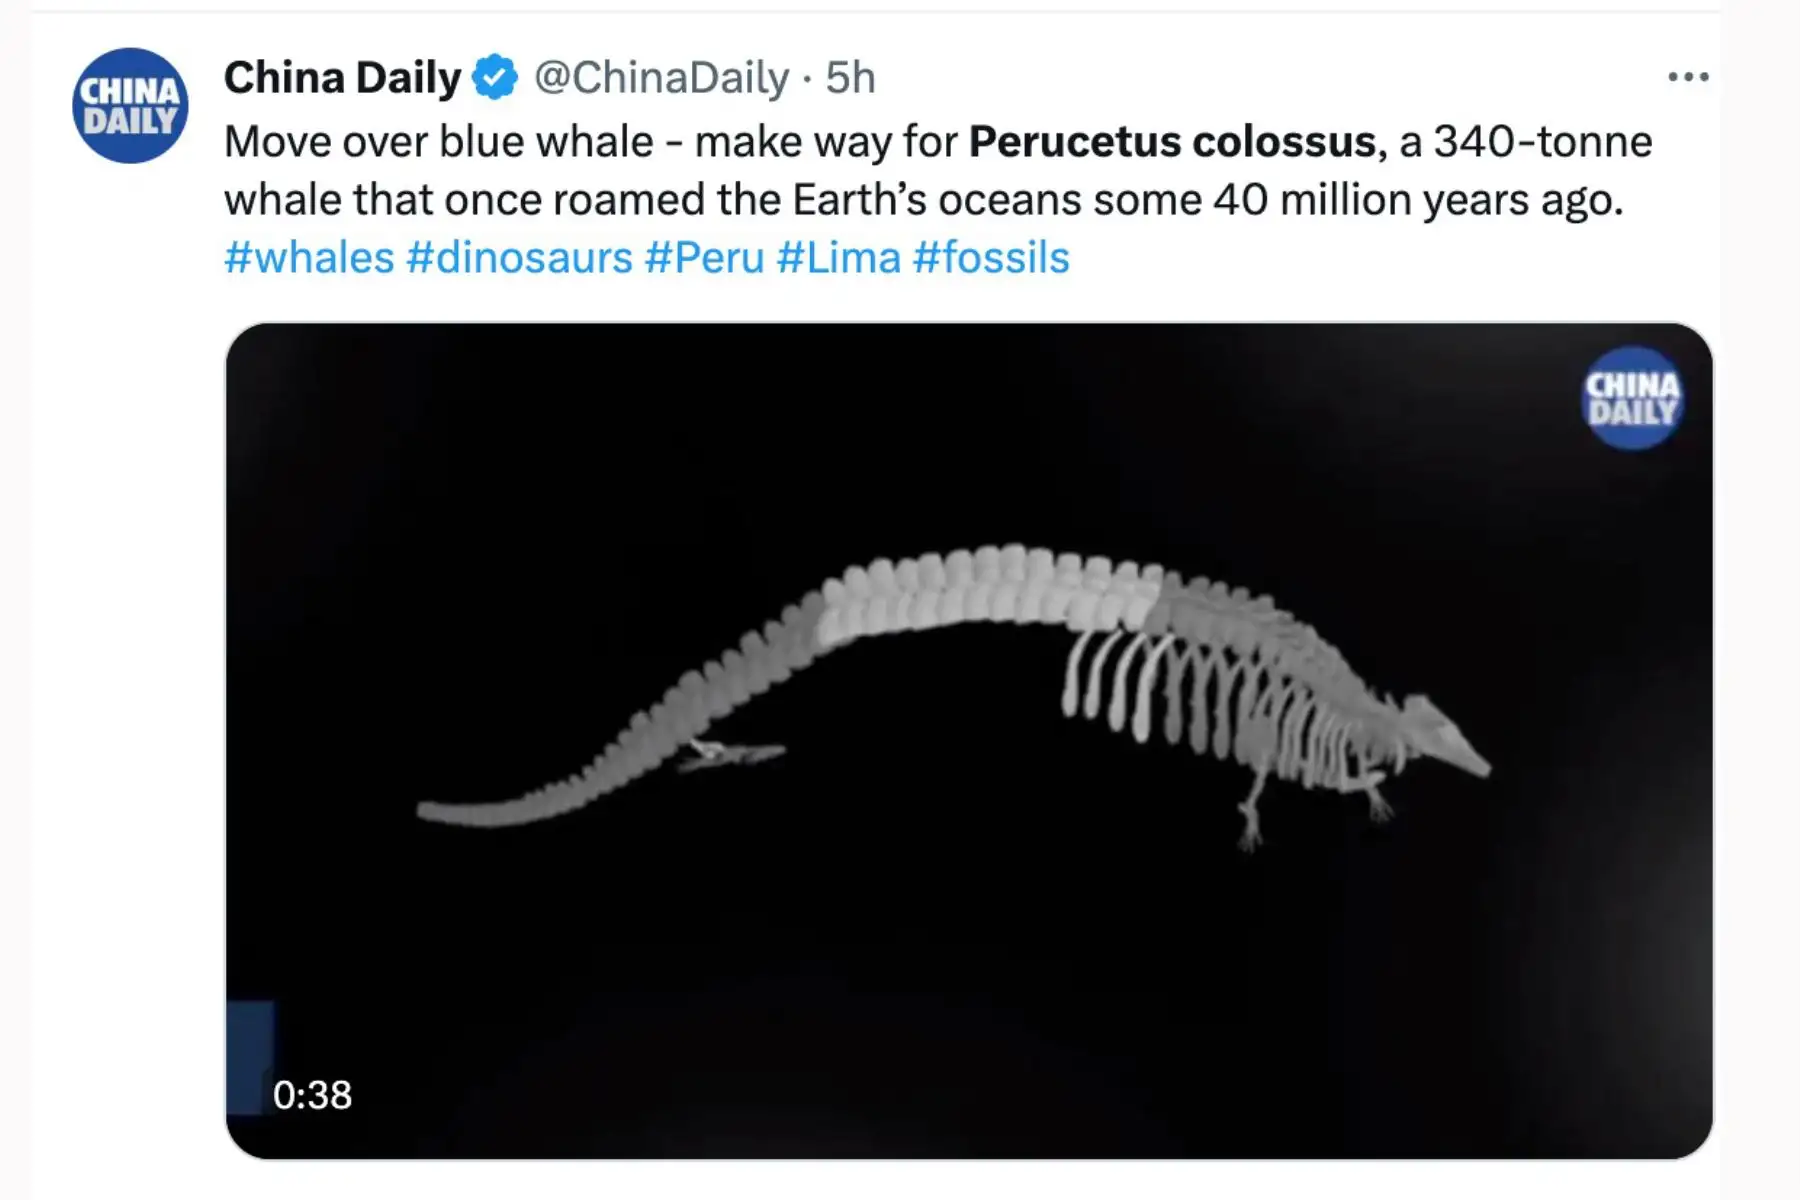Open the #Peru hashtag
This screenshot has width=1800, height=1200.
[704, 258]
